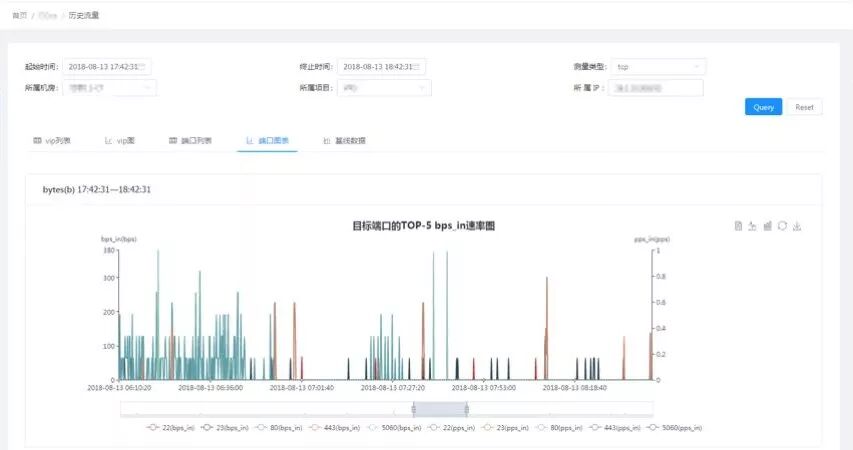Image resolution: width=853 pixels, height=450 pixels.
Task: Switch chart to line type icon
Action: (752, 226)
